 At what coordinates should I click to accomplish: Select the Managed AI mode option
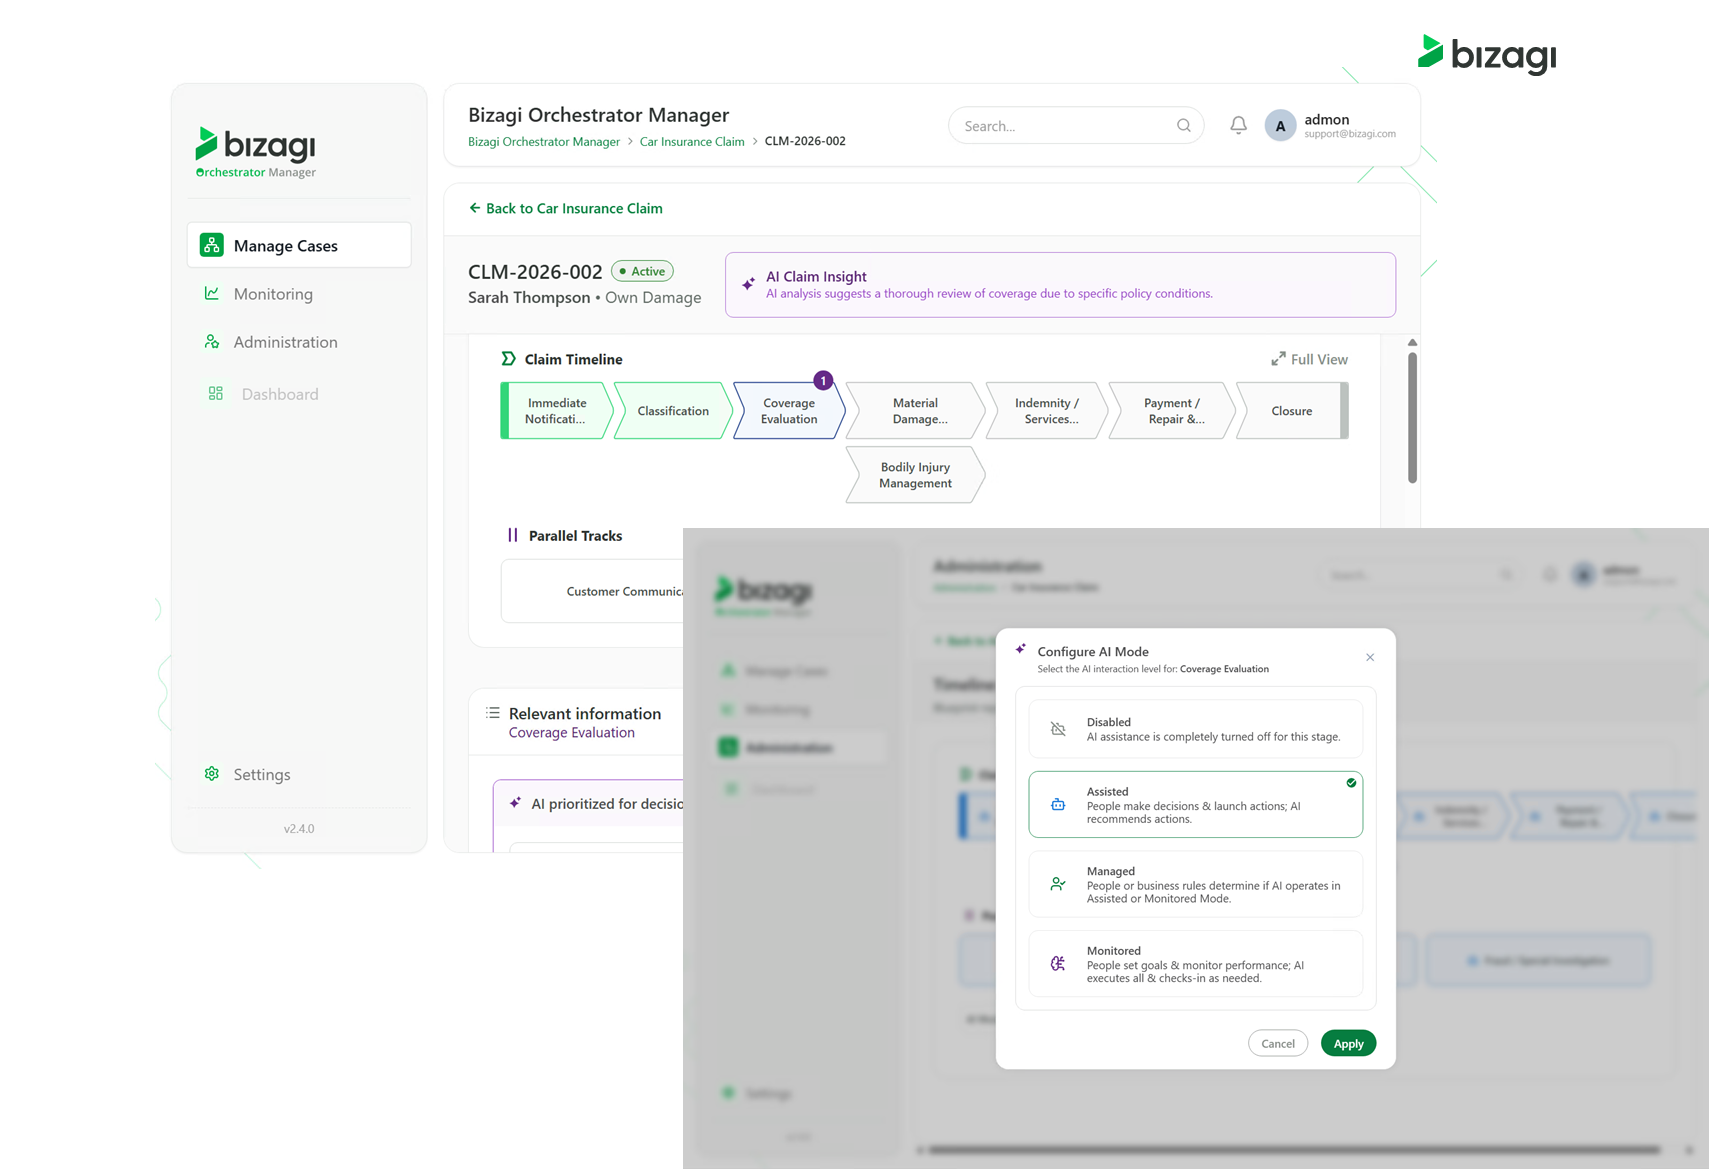(x=1195, y=884)
